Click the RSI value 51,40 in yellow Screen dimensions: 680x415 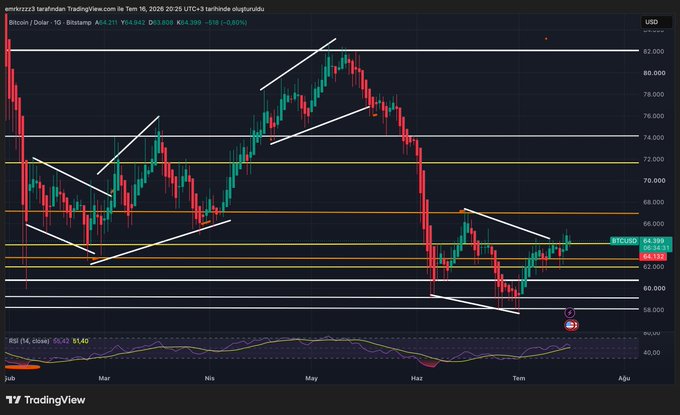pos(81,341)
